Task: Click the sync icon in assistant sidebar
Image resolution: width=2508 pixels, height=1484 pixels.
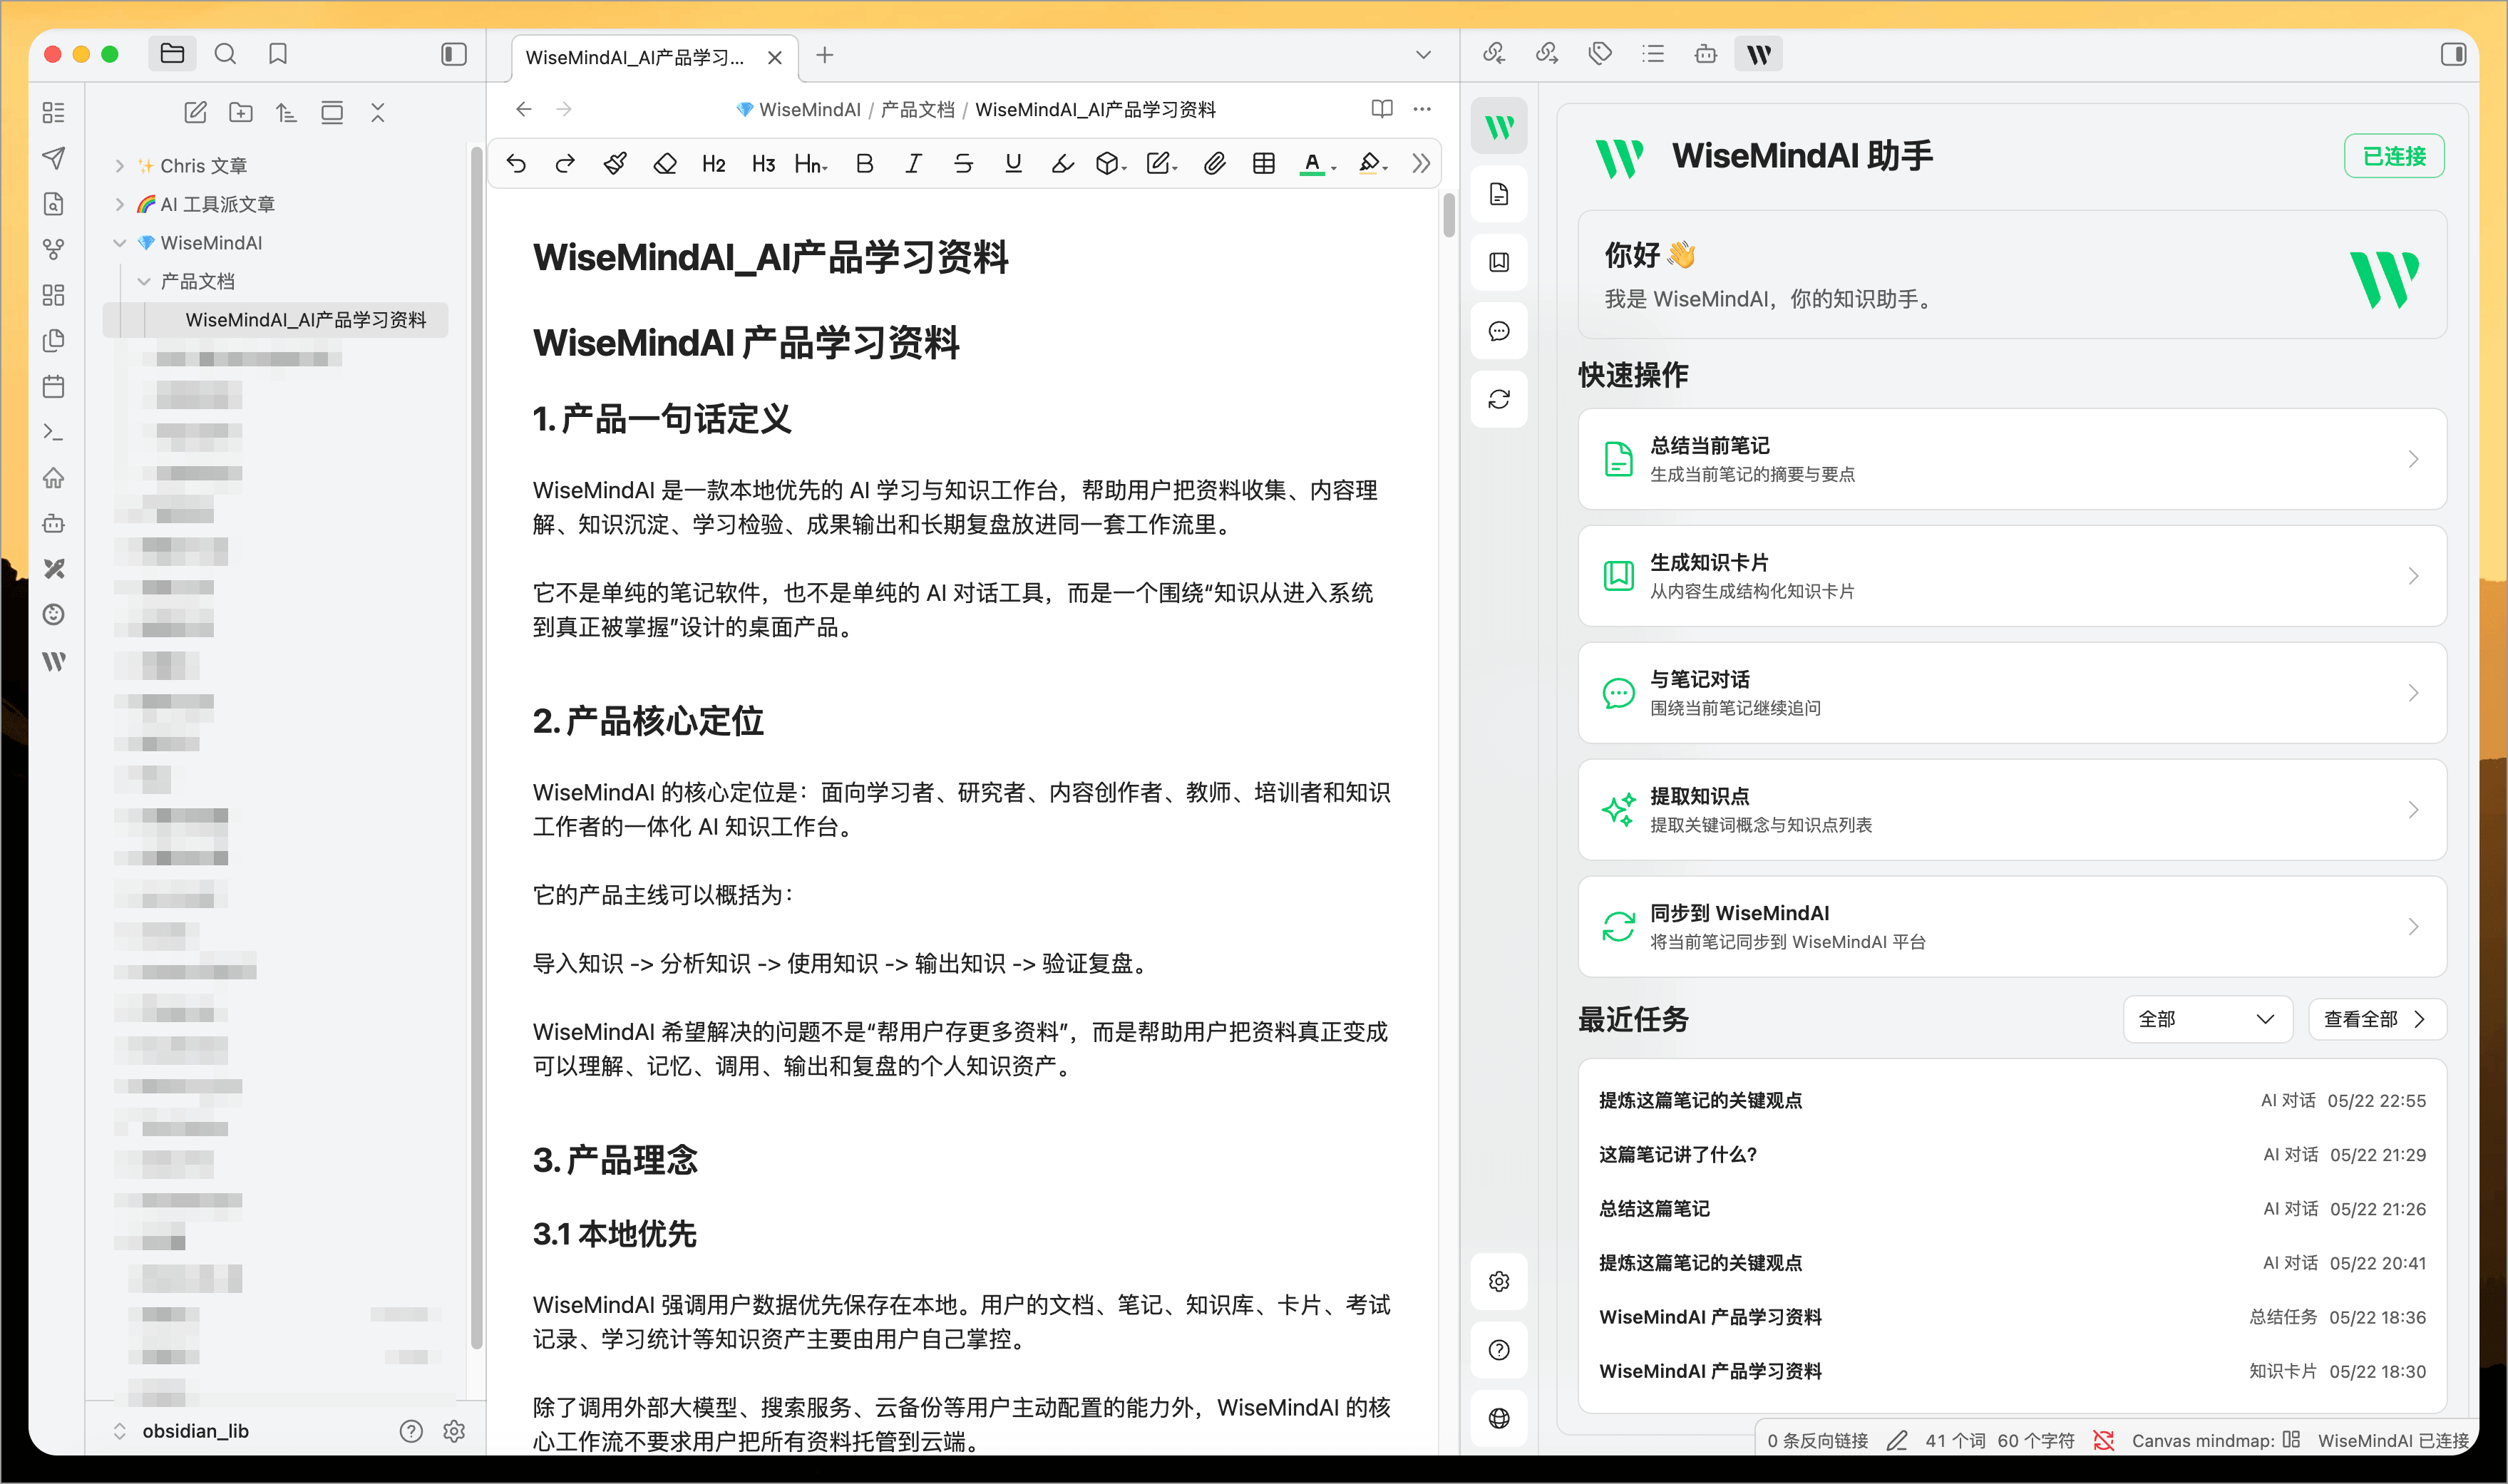Action: pos(1499,400)
